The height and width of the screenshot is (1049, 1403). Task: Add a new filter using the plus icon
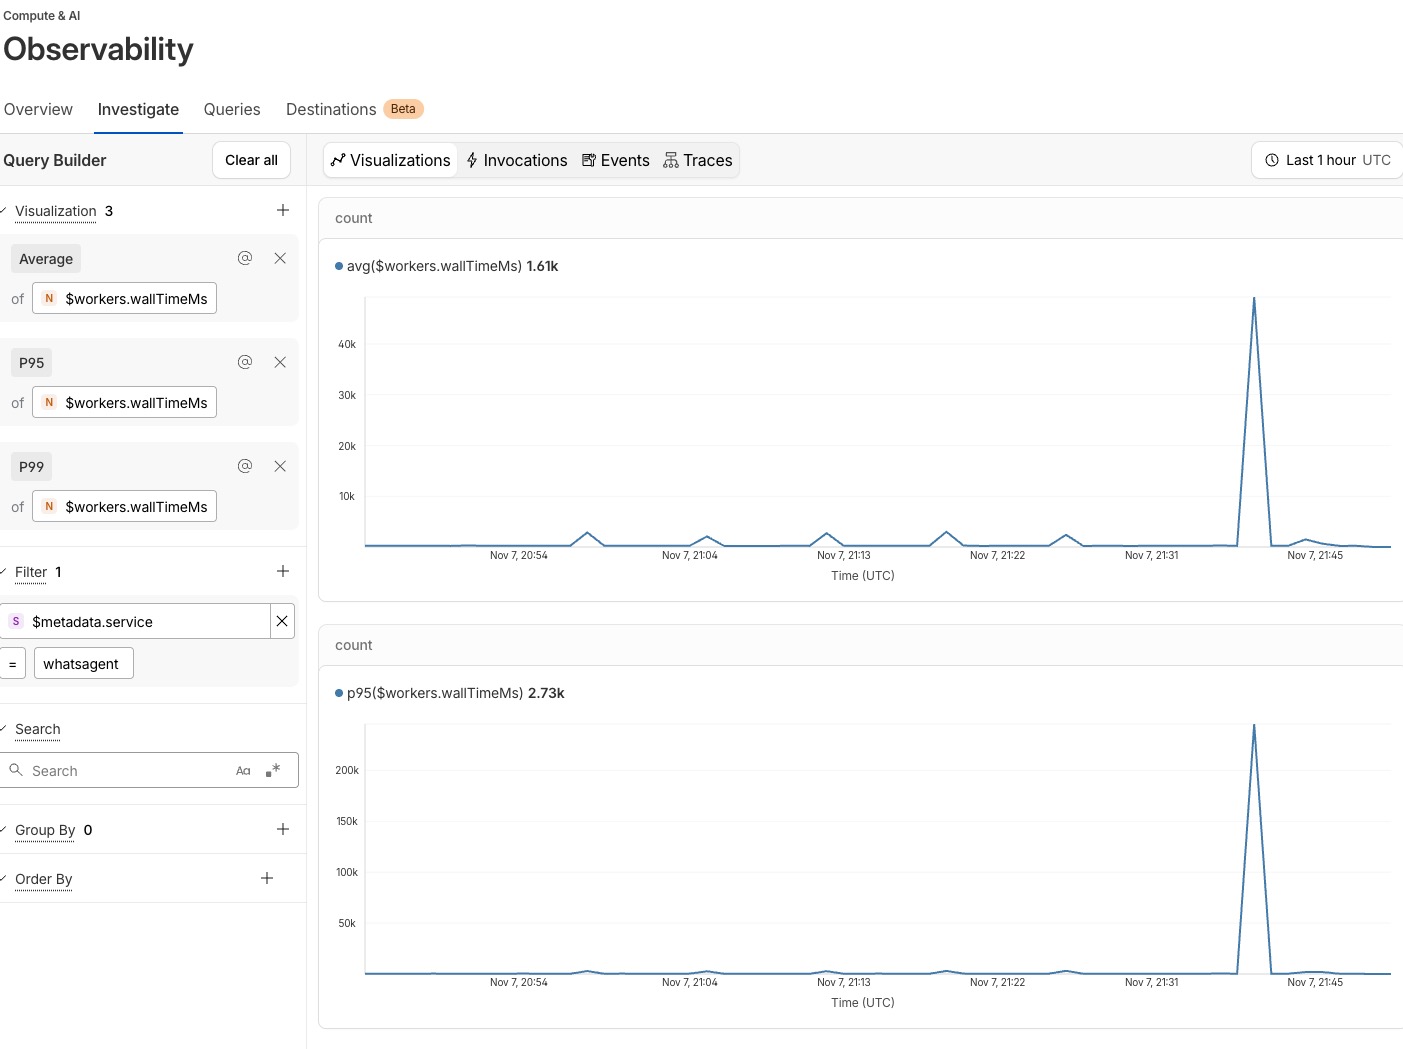point(283,571)
